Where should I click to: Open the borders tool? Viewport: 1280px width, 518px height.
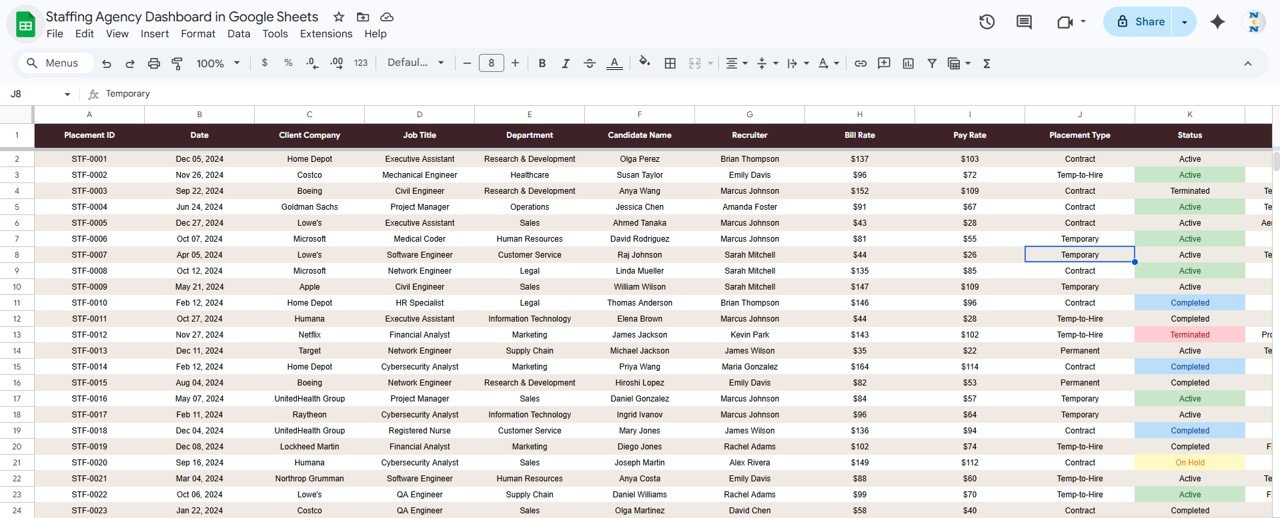(x=670, y=63)
